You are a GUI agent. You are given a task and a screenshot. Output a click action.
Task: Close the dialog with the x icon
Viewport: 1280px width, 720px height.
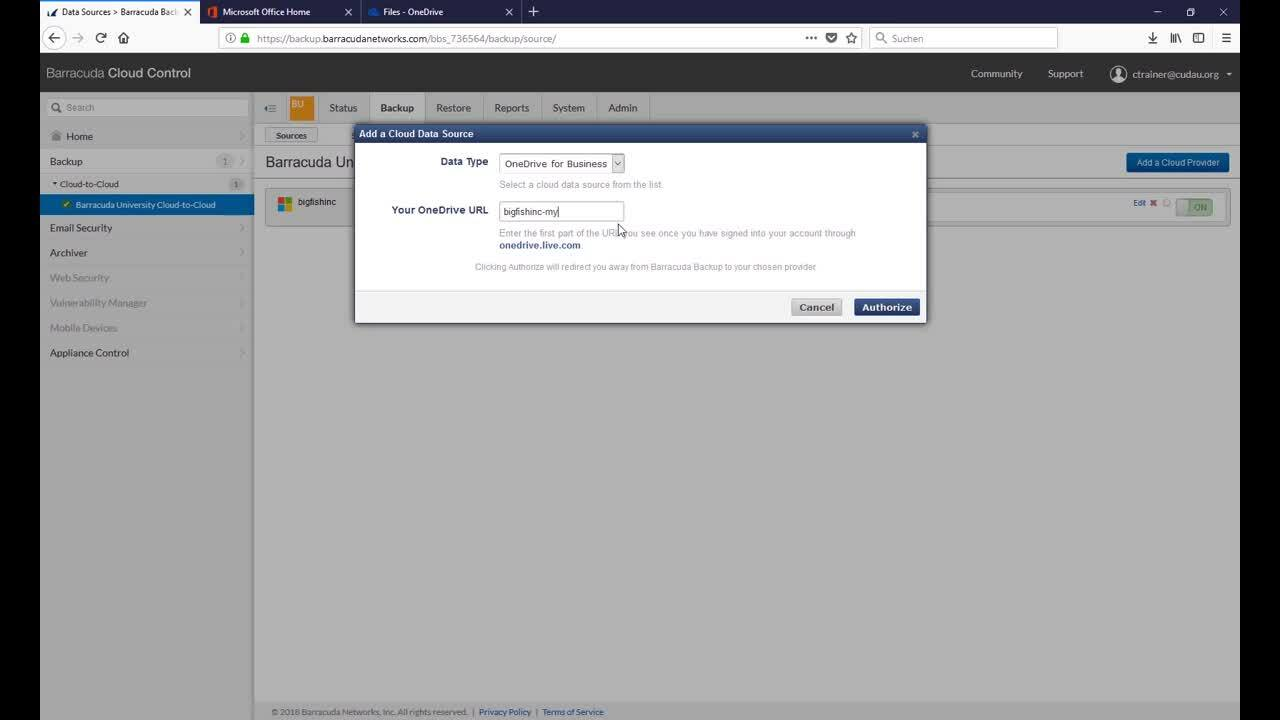[x=915, y=134]
